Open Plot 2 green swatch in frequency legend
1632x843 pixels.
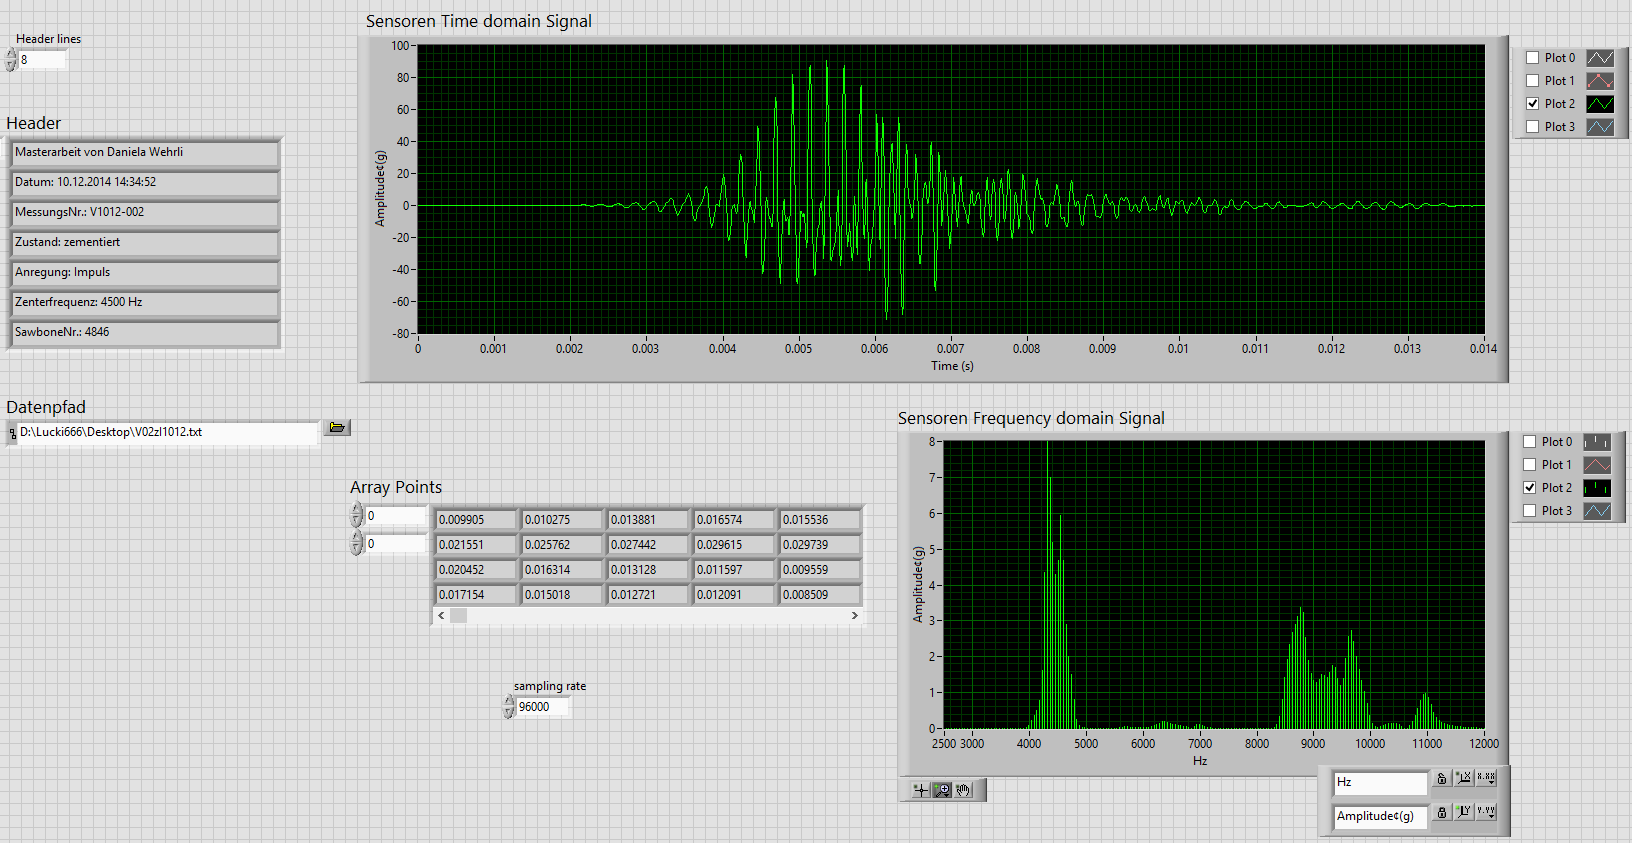point(1597,488)
